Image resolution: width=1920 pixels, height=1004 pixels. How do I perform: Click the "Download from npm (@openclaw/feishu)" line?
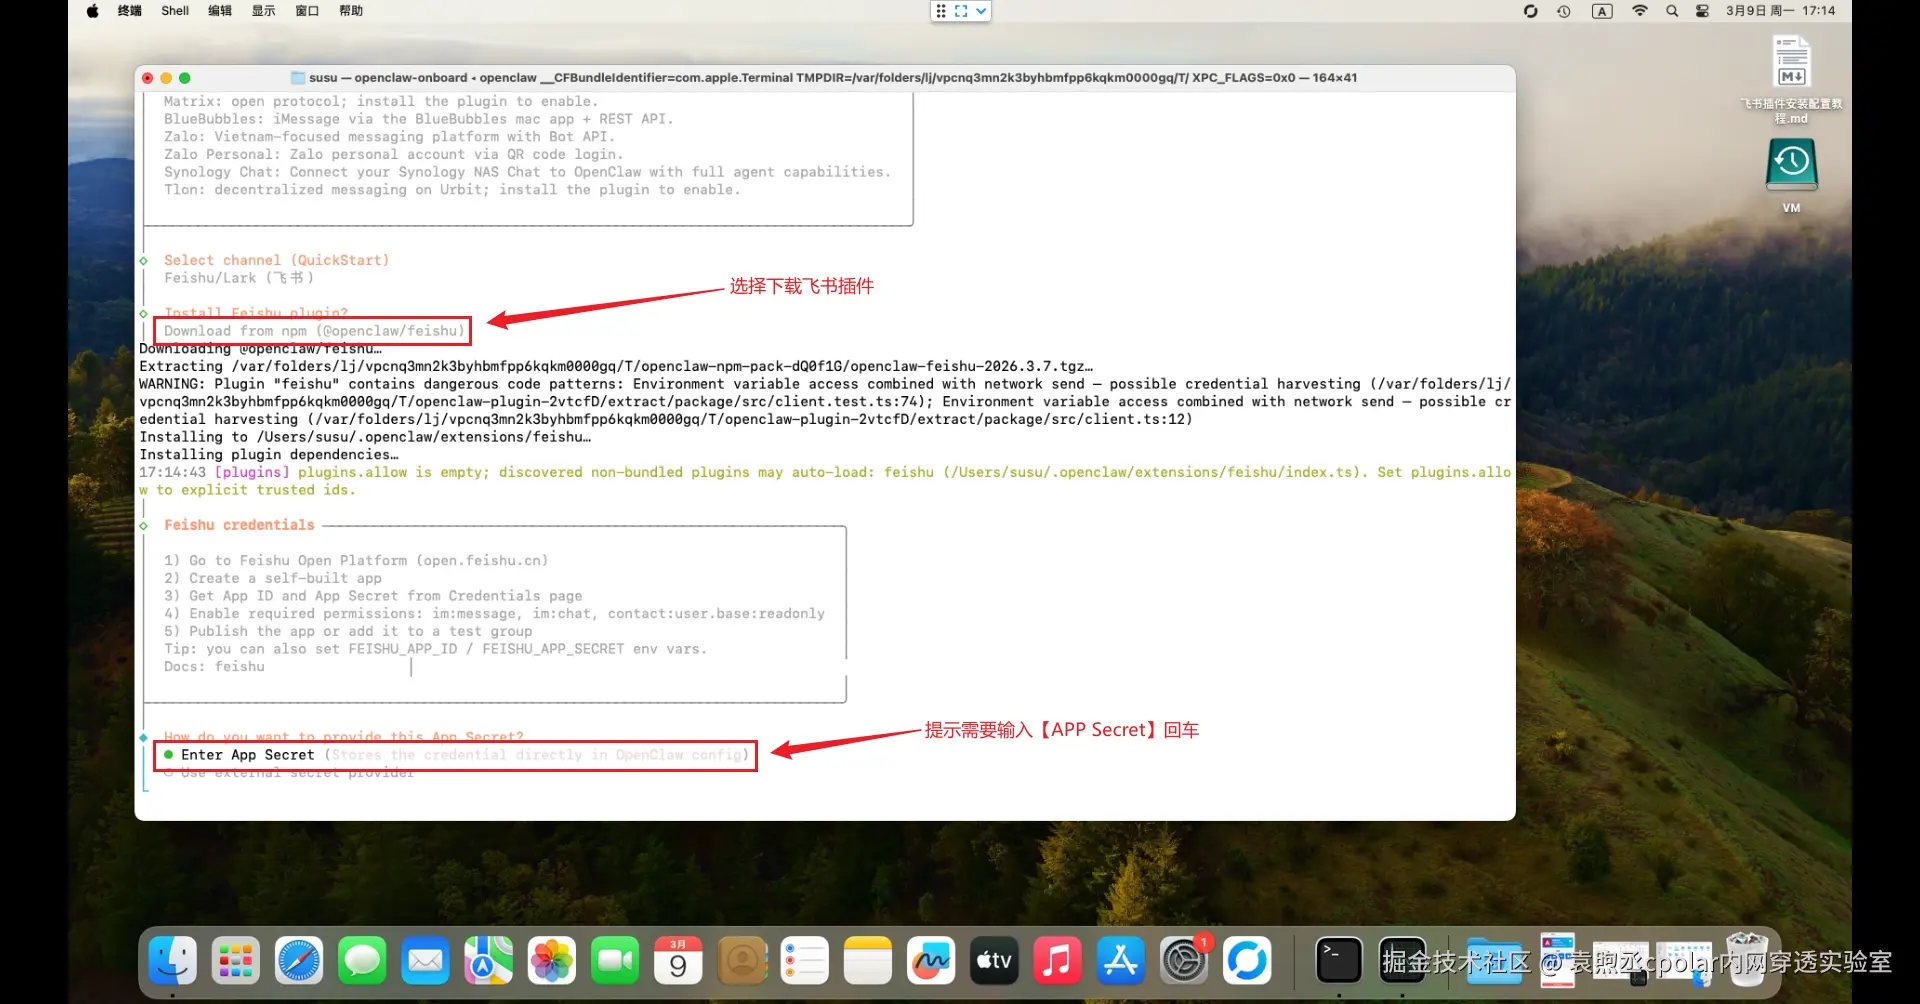(x=314, y=331)
